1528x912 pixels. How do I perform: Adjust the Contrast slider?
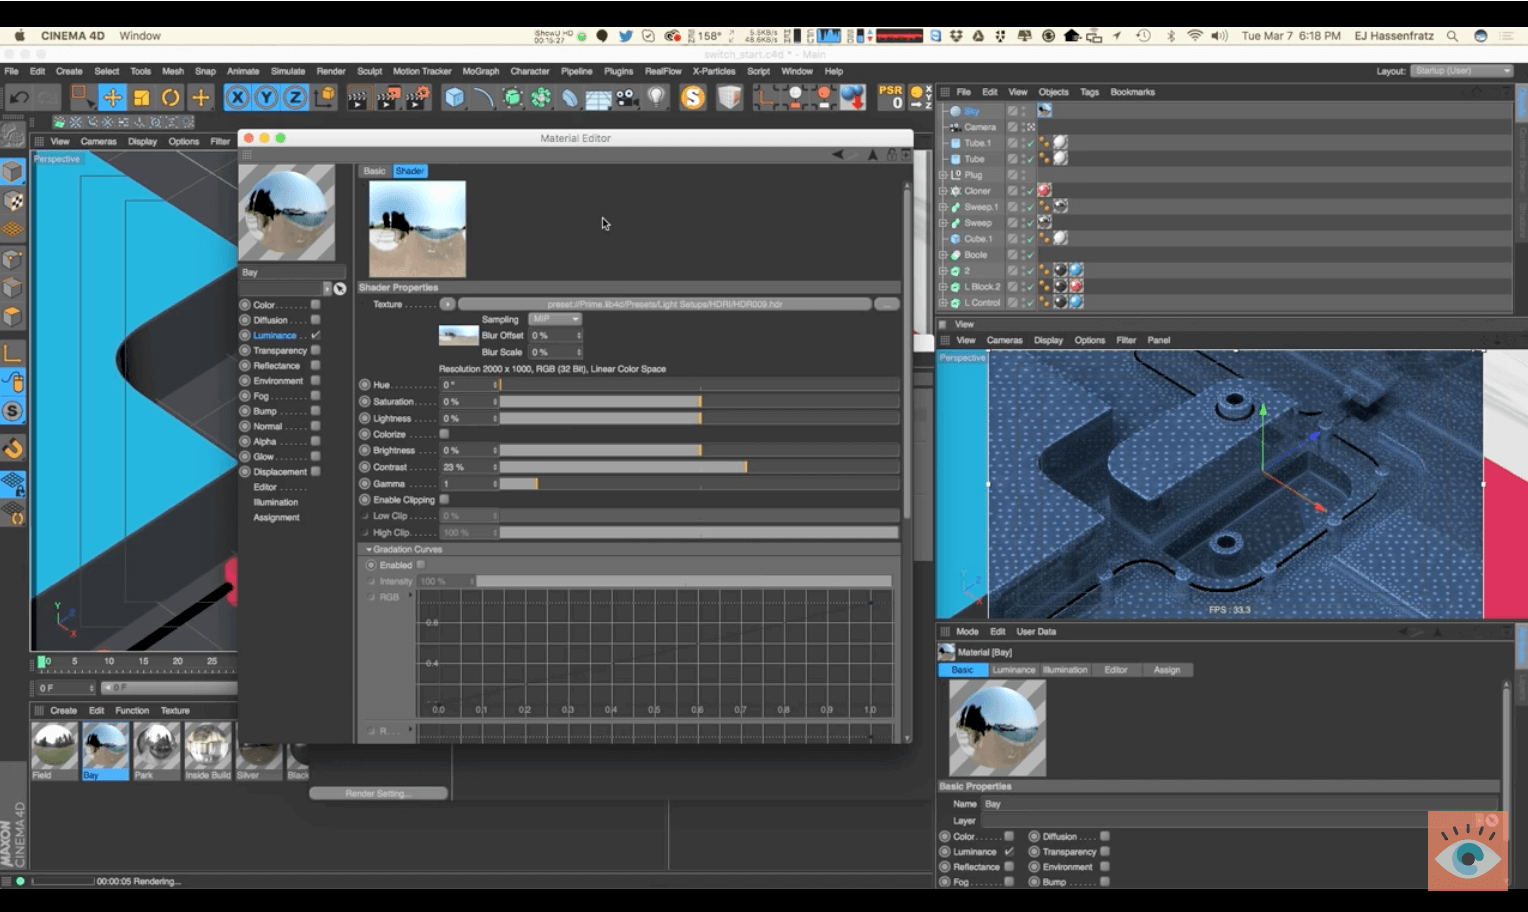745,467
